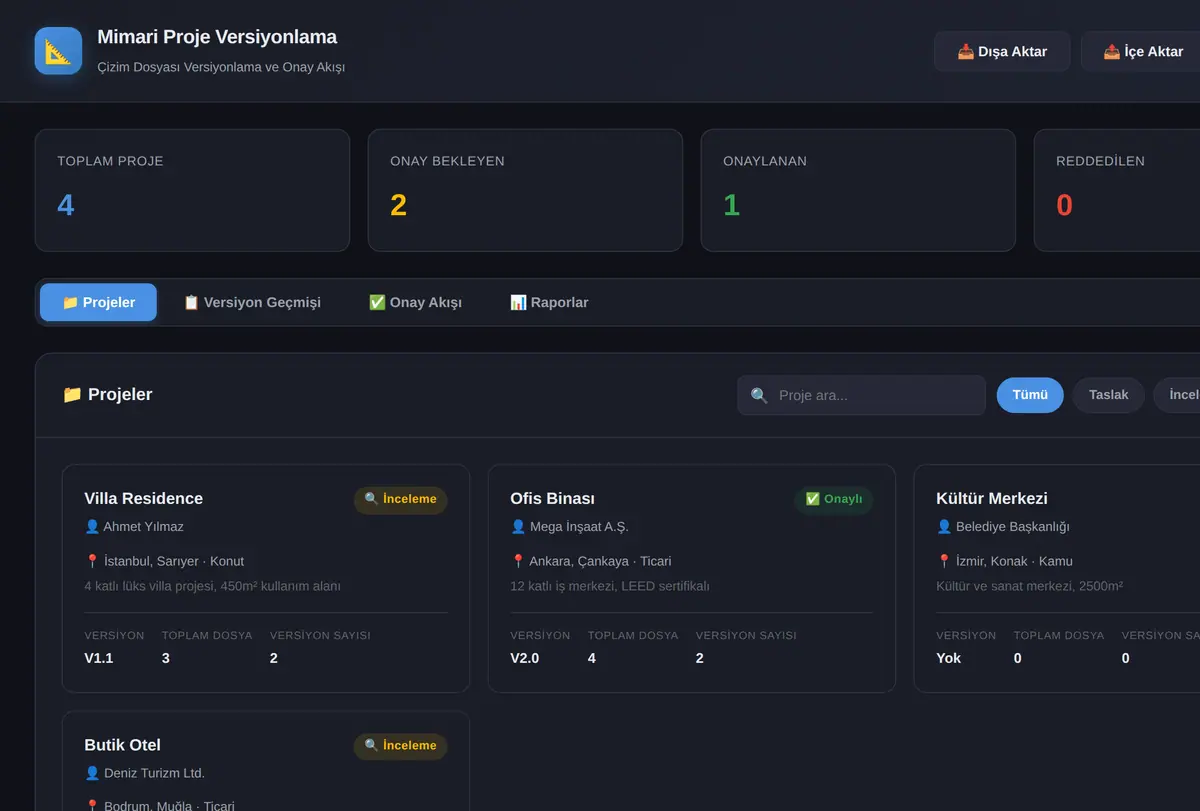Click the blue drafting-ruler app logo

coord(58,51)
